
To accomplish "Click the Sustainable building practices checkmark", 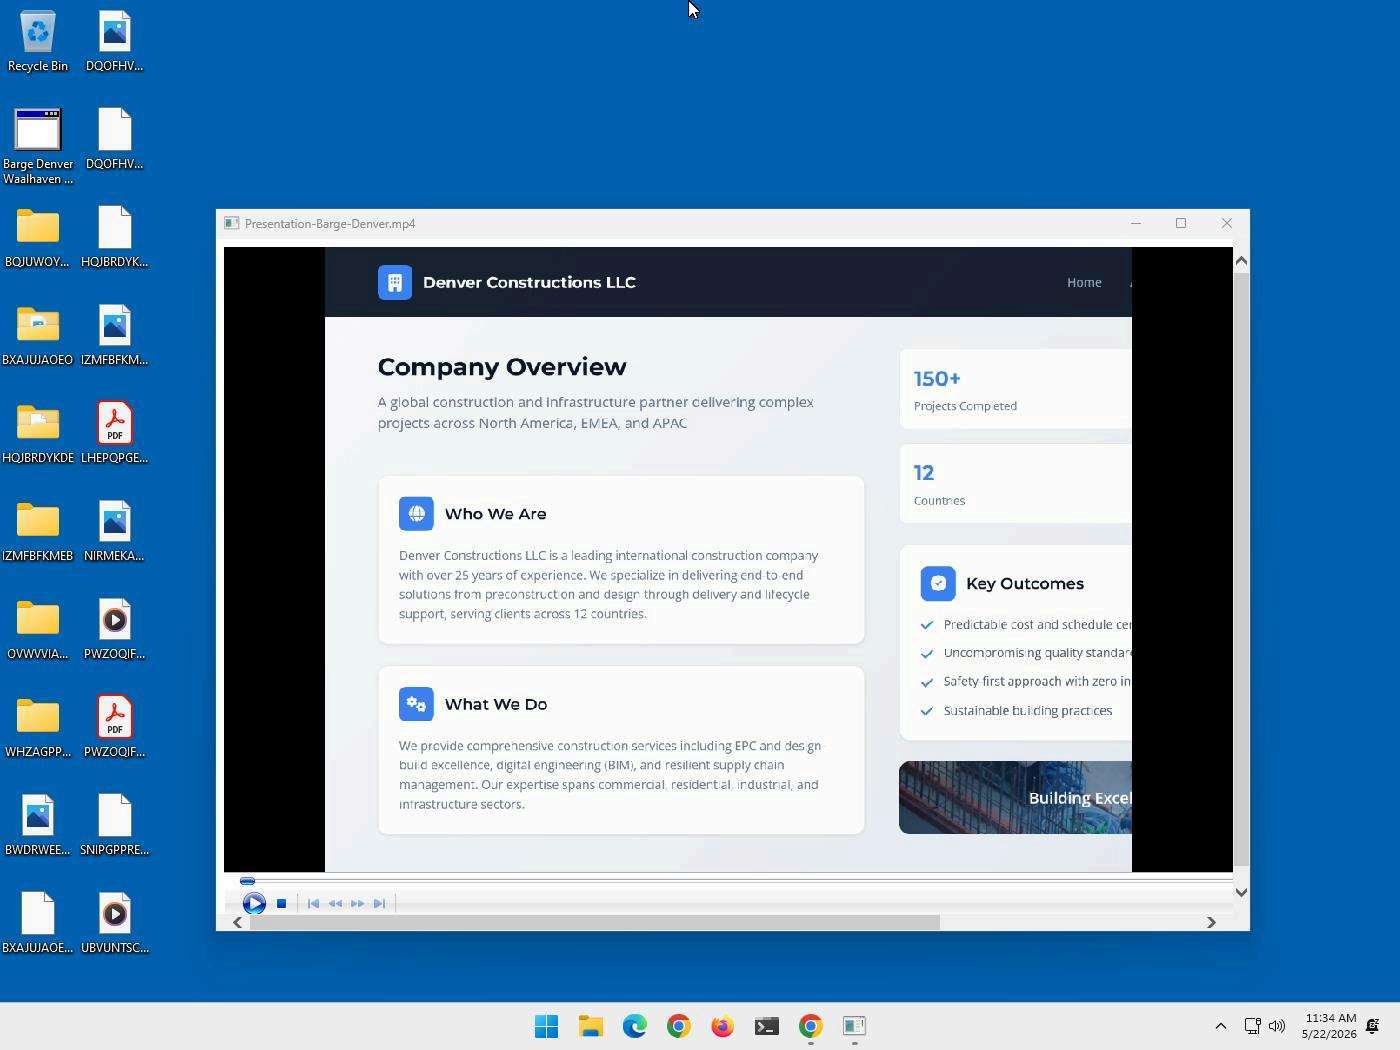I will 927,711.
